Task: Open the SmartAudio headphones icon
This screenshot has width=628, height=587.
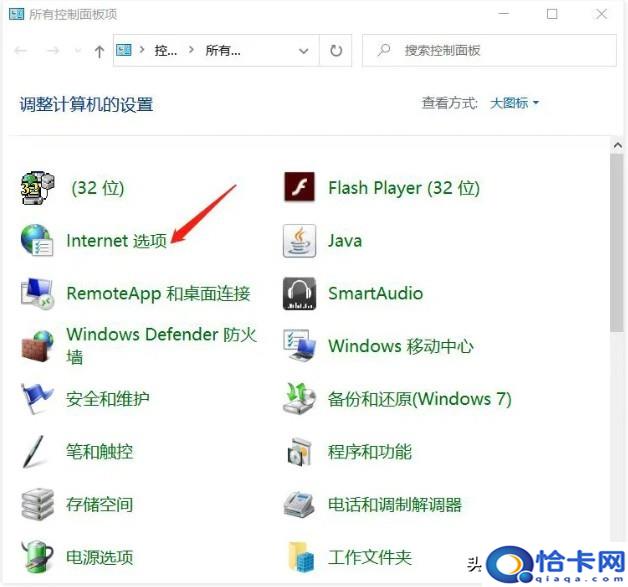Action: click(299, 294)
